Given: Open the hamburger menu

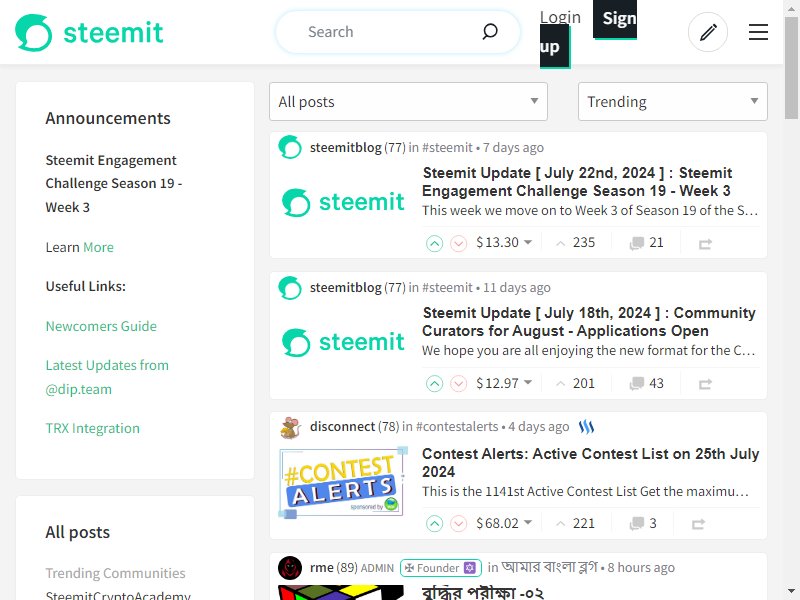Looking at the screenshot, I should [758, 32].
